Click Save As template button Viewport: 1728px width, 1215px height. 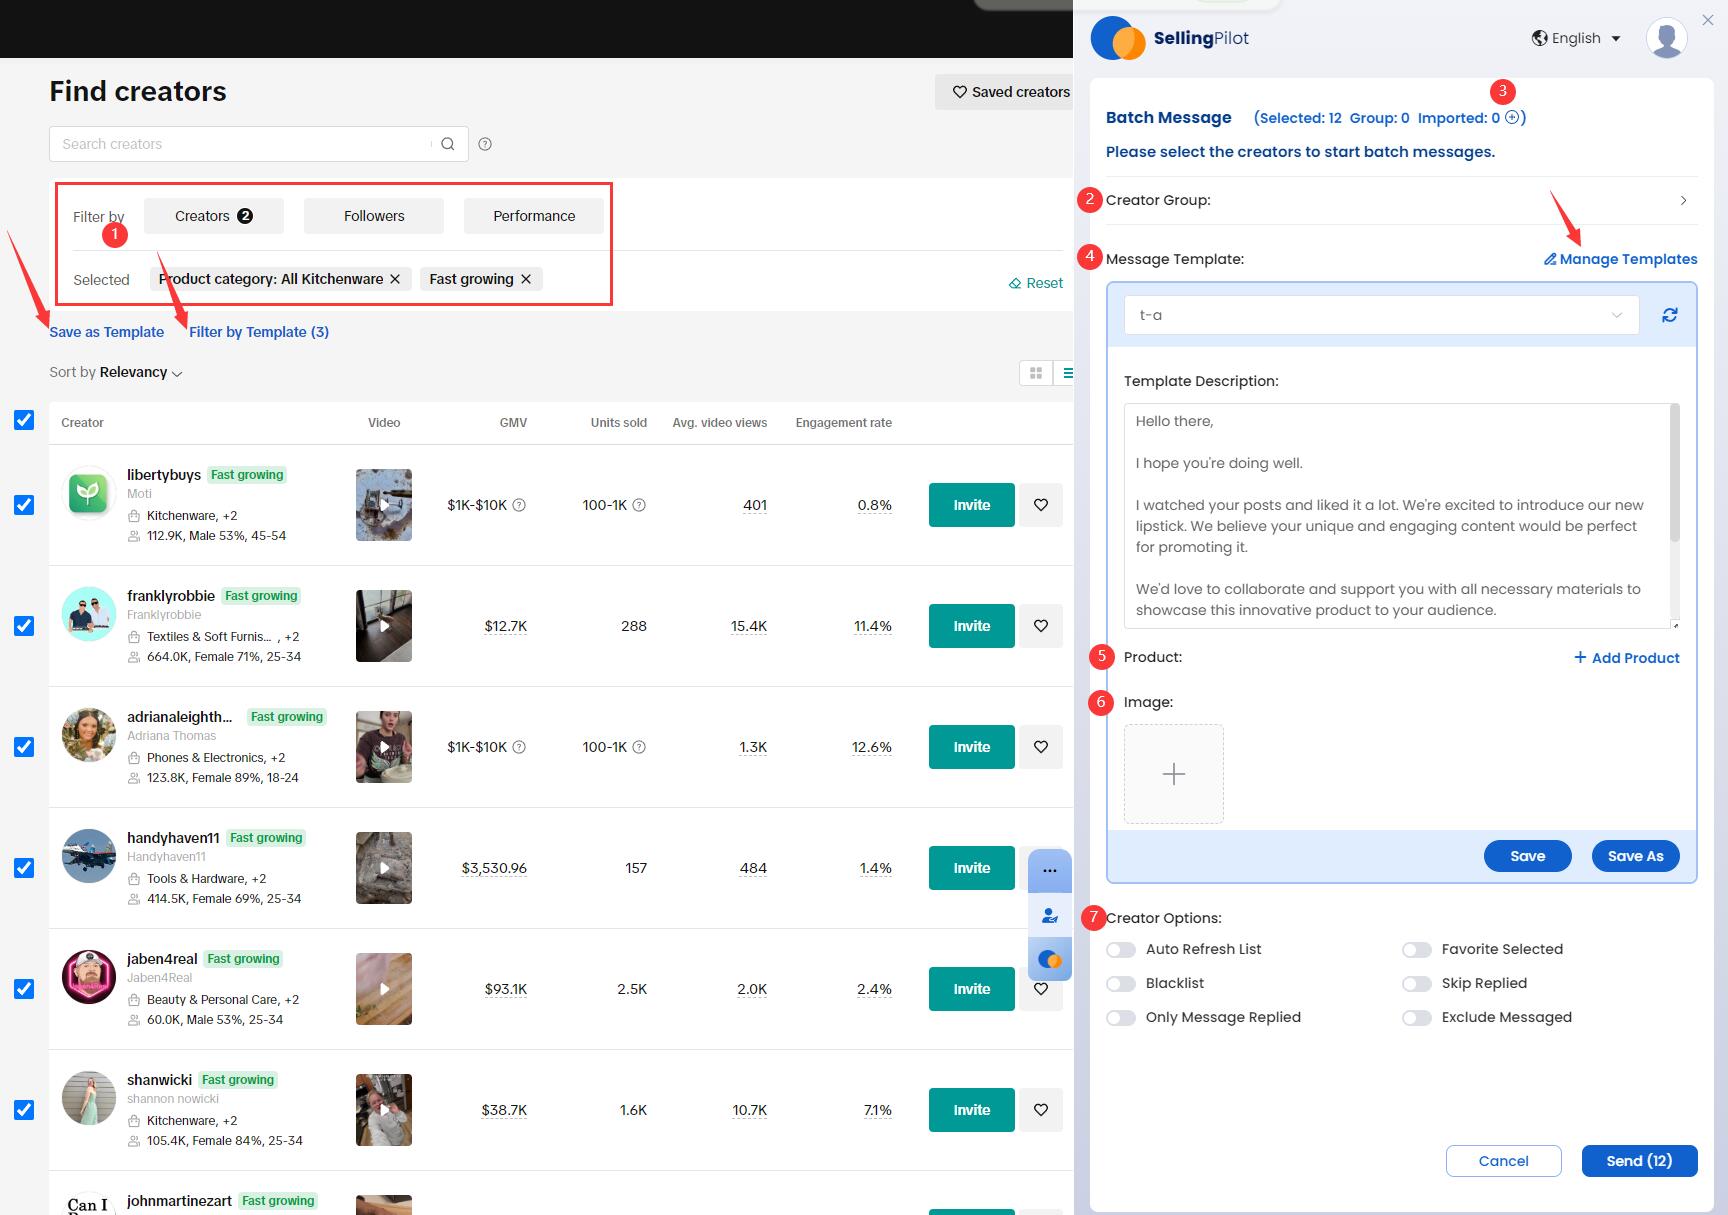[1635, 856]
